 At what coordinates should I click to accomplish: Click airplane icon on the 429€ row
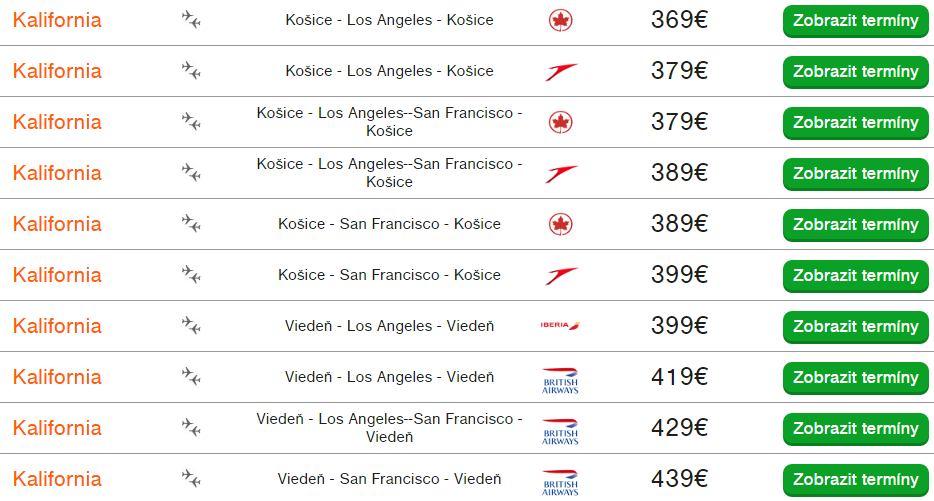(191, 427)
